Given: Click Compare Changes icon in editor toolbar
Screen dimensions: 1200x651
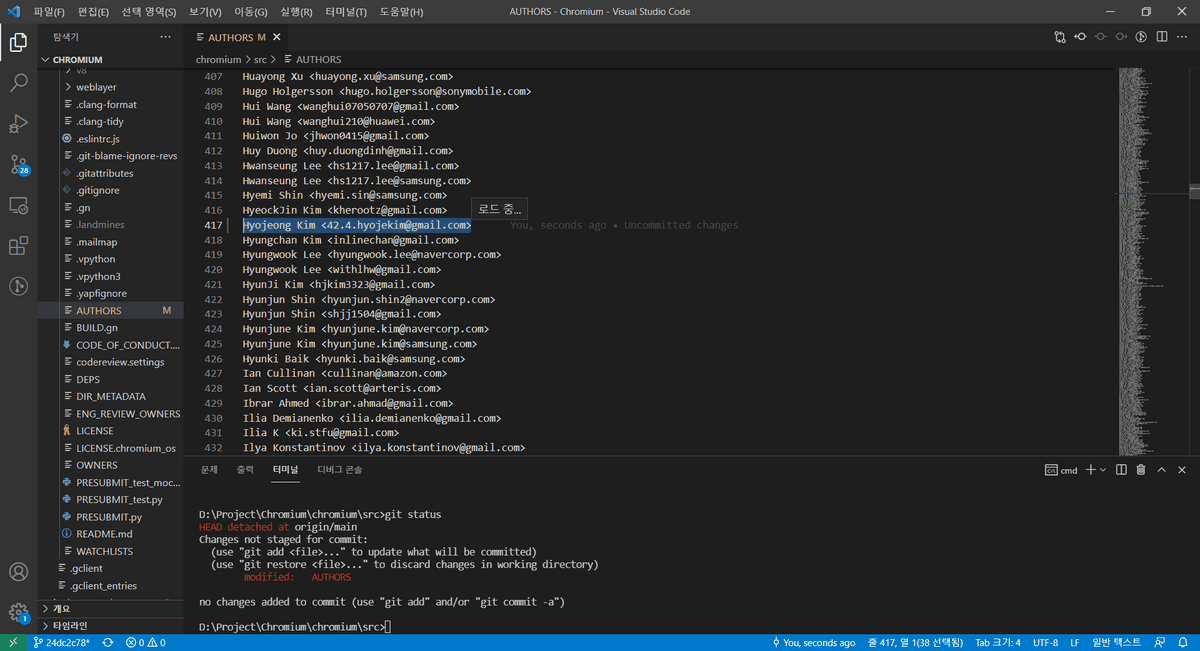Looking at the screenshot, I should 1060,37.
